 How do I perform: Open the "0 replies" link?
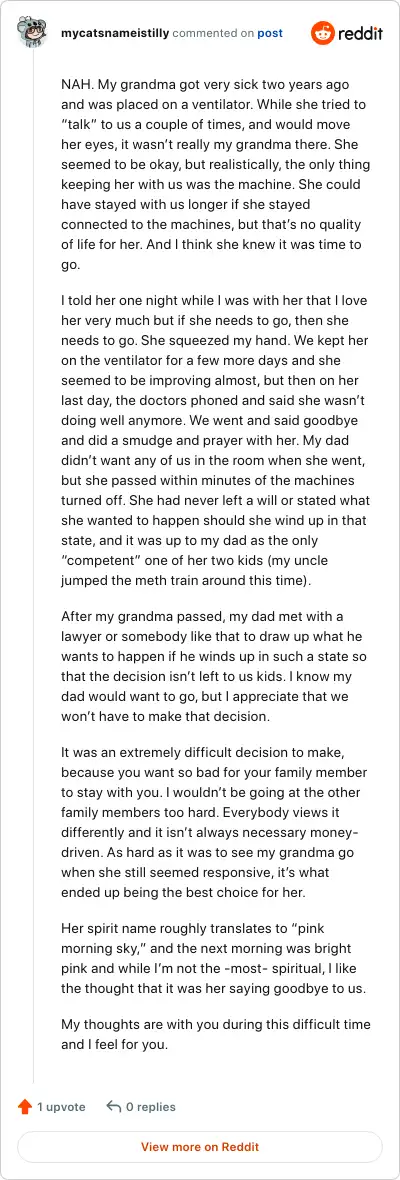pos(150,1107)
